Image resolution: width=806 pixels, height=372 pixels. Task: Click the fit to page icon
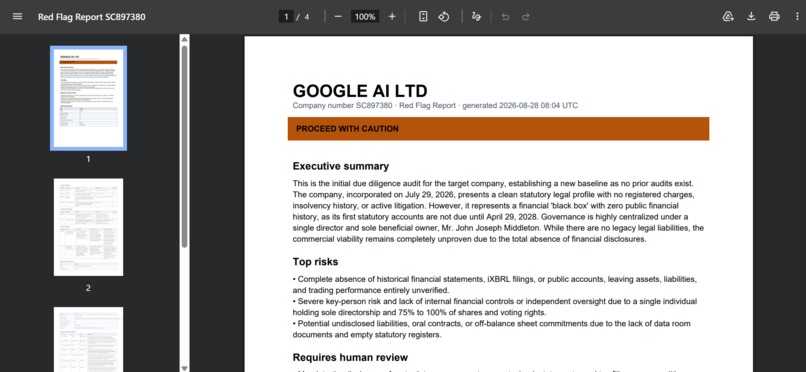click(423, 16)
